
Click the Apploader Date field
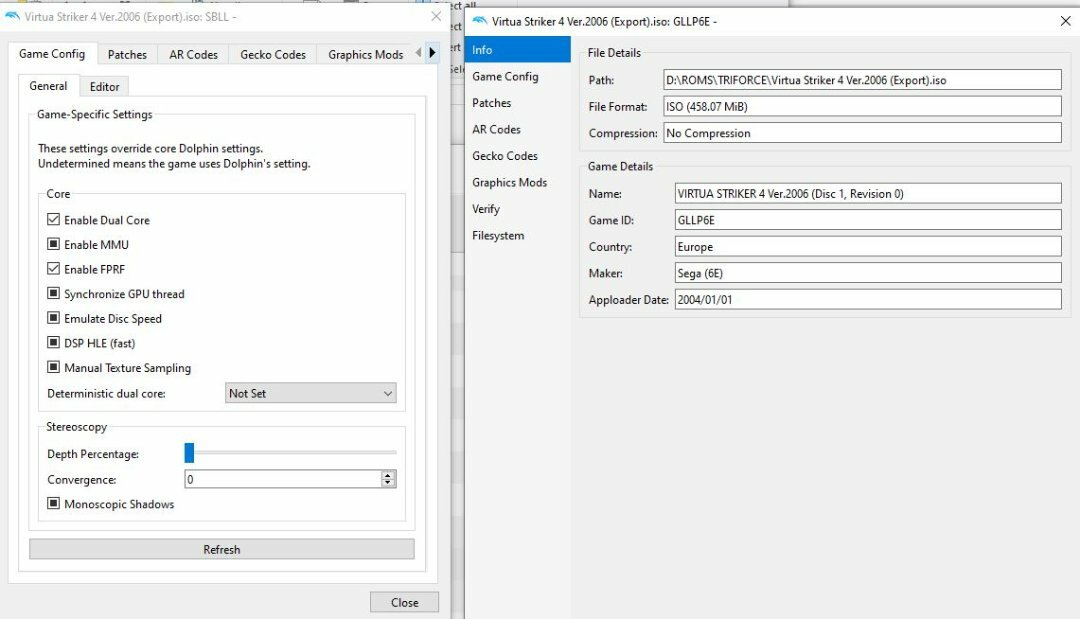coord(868,300)
